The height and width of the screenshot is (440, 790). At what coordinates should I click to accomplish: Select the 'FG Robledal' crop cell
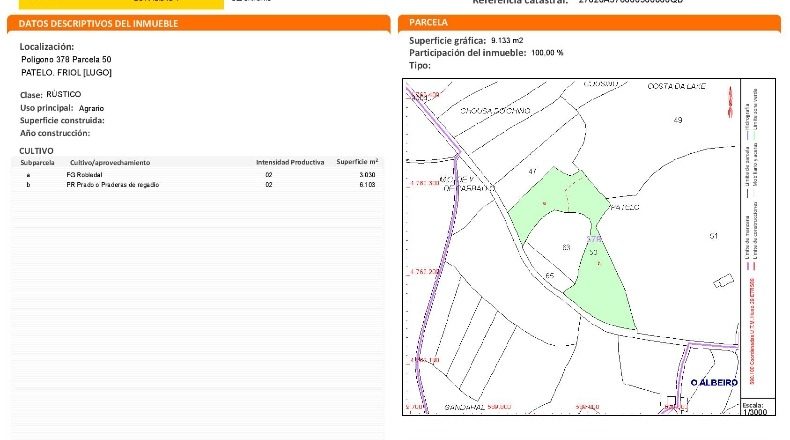point(84,175)
